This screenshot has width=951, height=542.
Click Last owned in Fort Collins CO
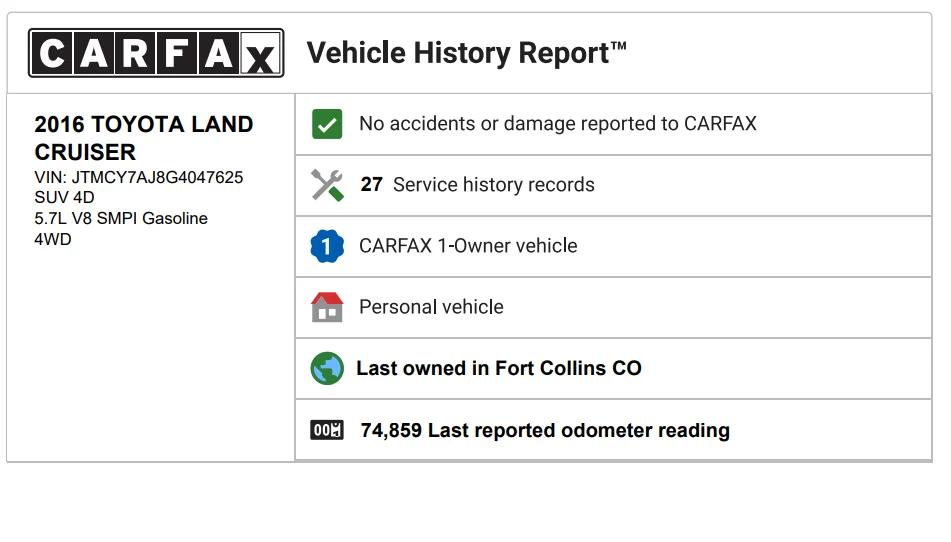point(499,368)
